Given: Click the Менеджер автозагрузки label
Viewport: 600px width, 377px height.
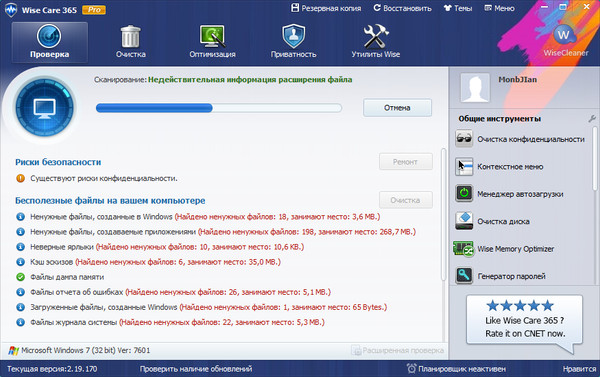Looking at the screenshot, I should 520,194.
